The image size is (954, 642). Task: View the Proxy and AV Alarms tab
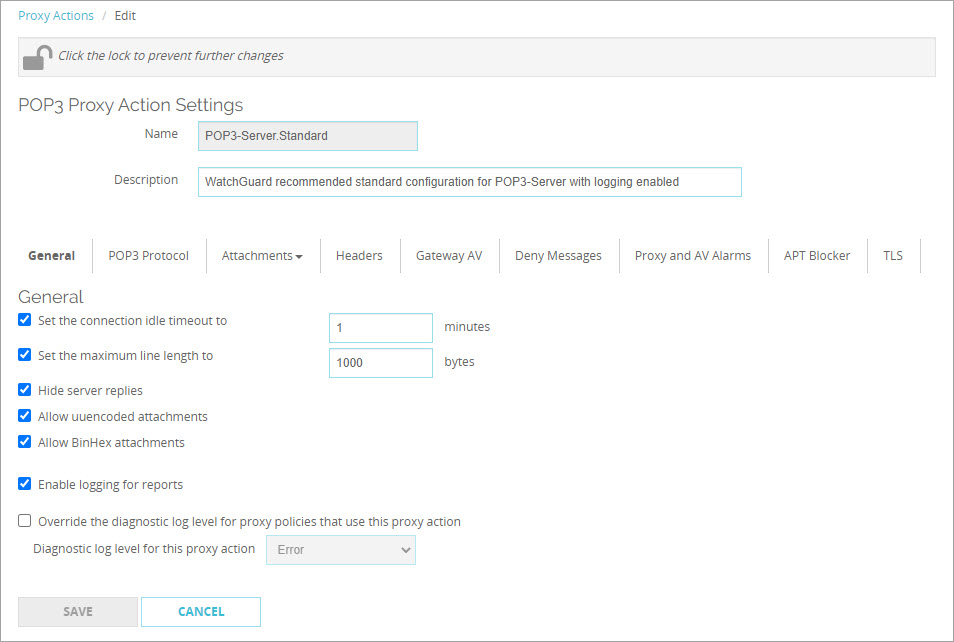click(692, 256)
